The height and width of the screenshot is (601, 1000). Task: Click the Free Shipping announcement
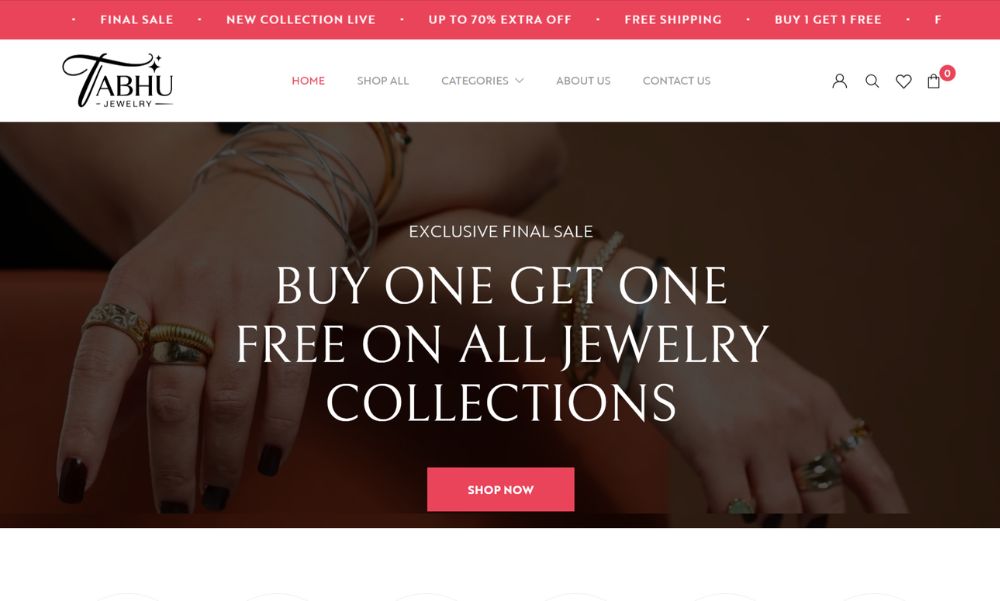point(673,20)
